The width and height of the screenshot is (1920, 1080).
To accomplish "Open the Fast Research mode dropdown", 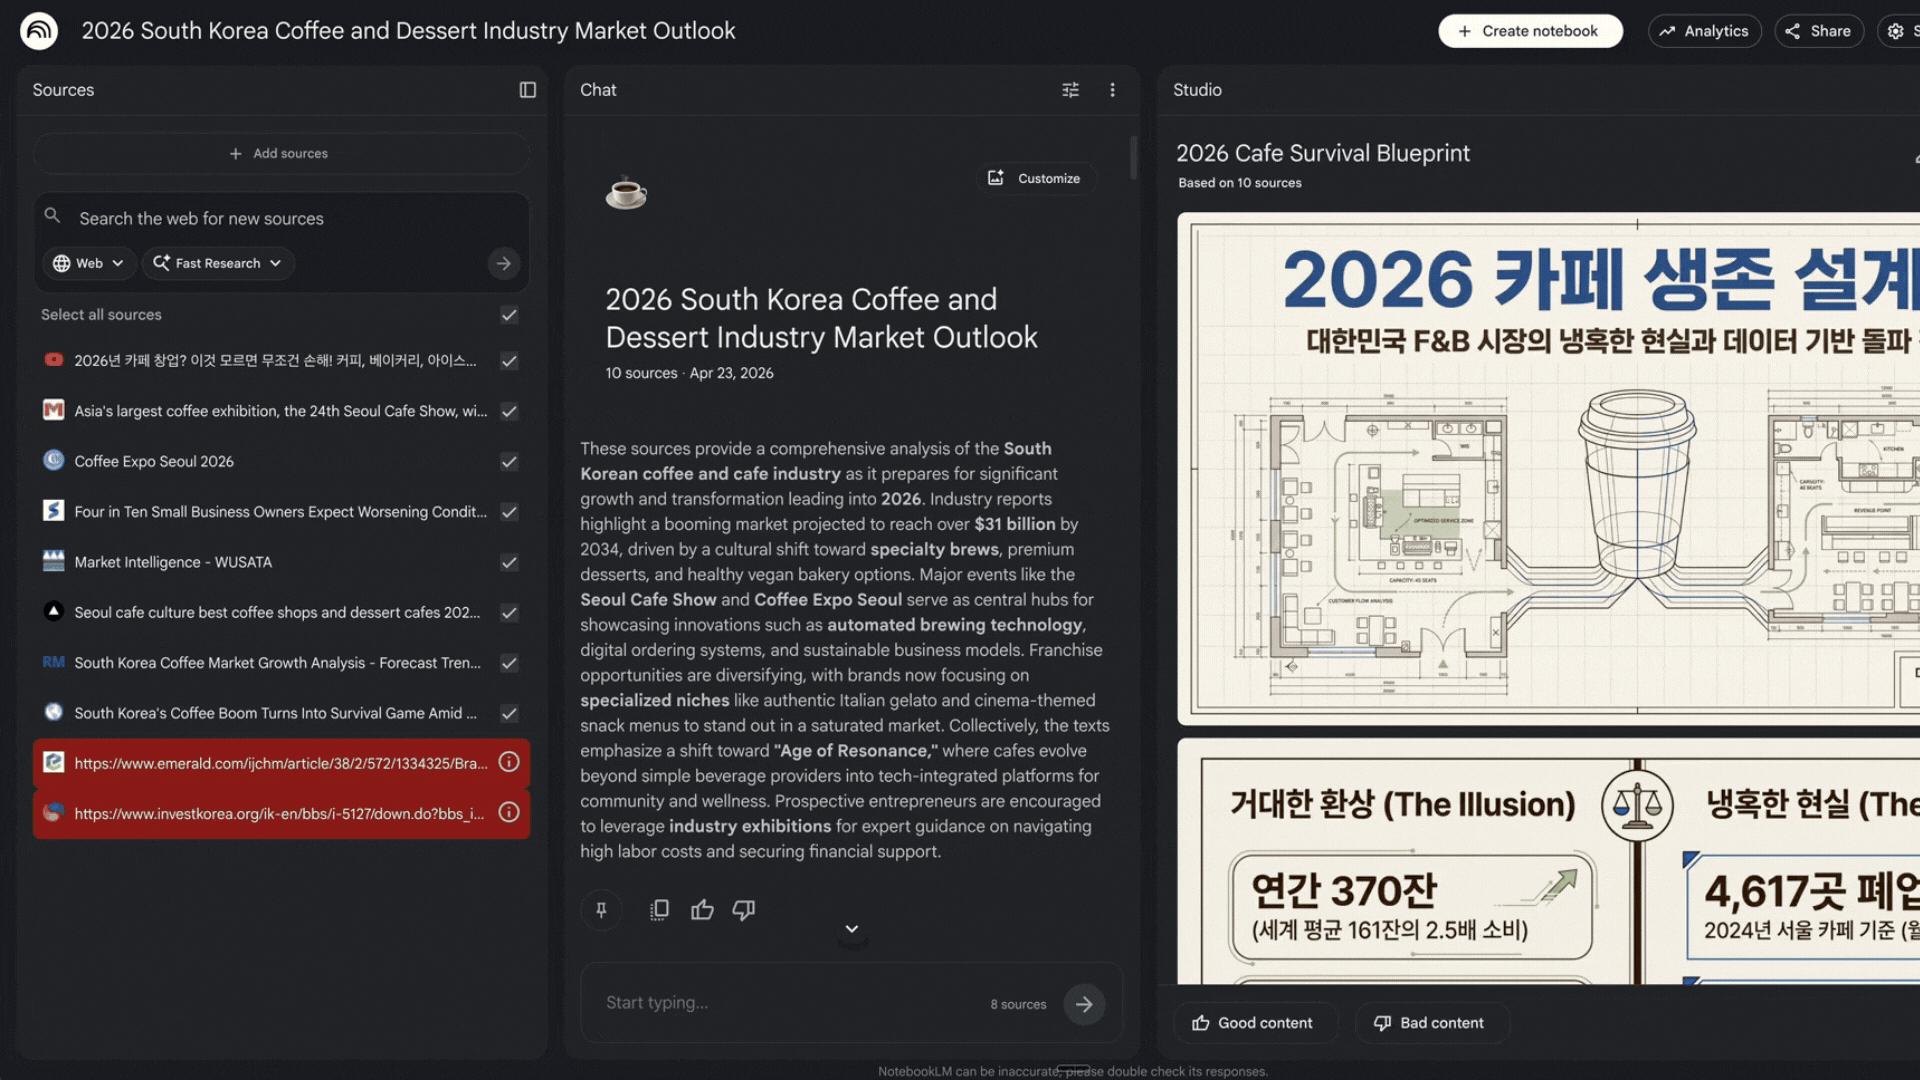I will click(218, 263).
